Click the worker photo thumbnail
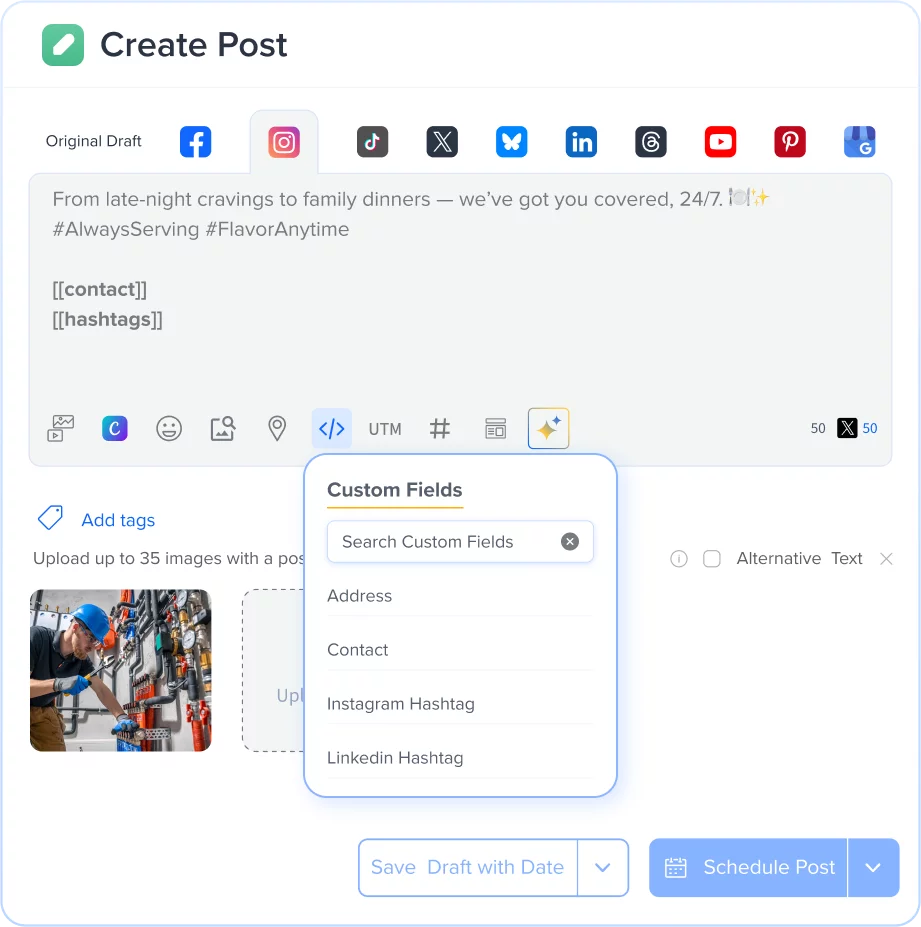The height and width of the screenshot is (927, 921). pos(120,670)
